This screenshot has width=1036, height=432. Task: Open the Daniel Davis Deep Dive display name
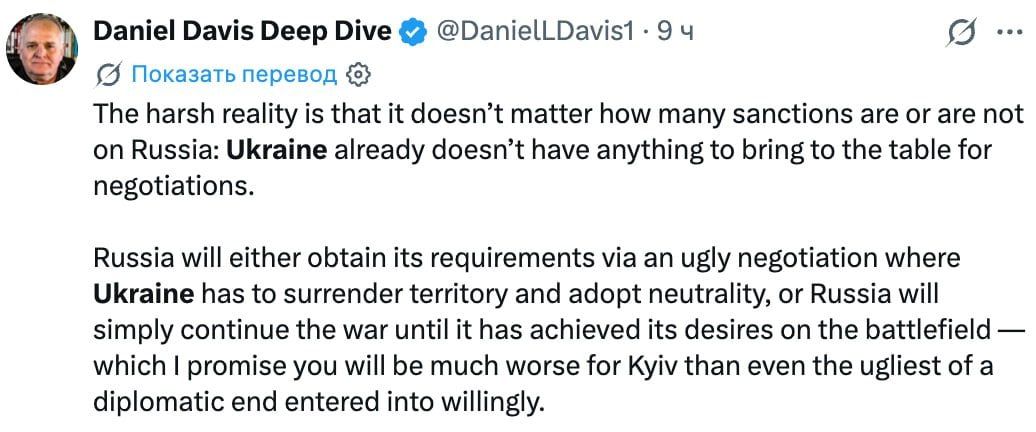pyautogui.click(x=242, y=32)
